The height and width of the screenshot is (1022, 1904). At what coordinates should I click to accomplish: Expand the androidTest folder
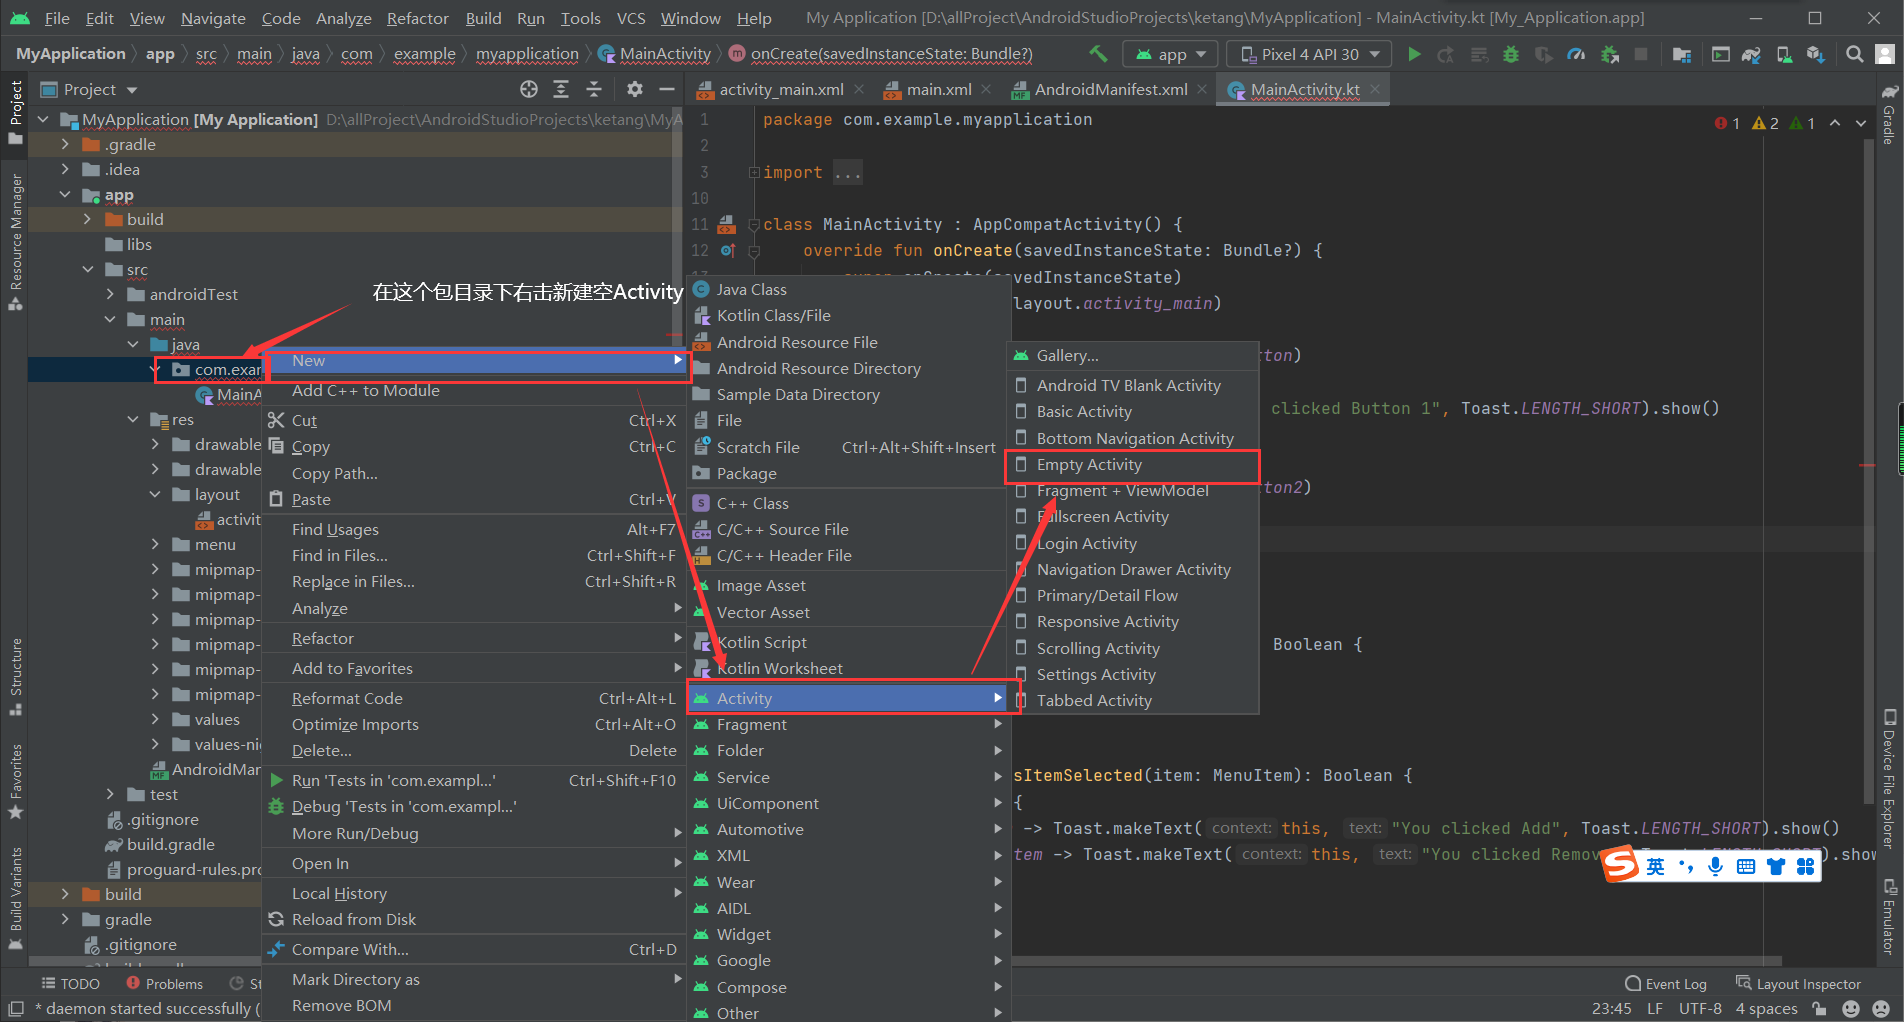[110, 294]
